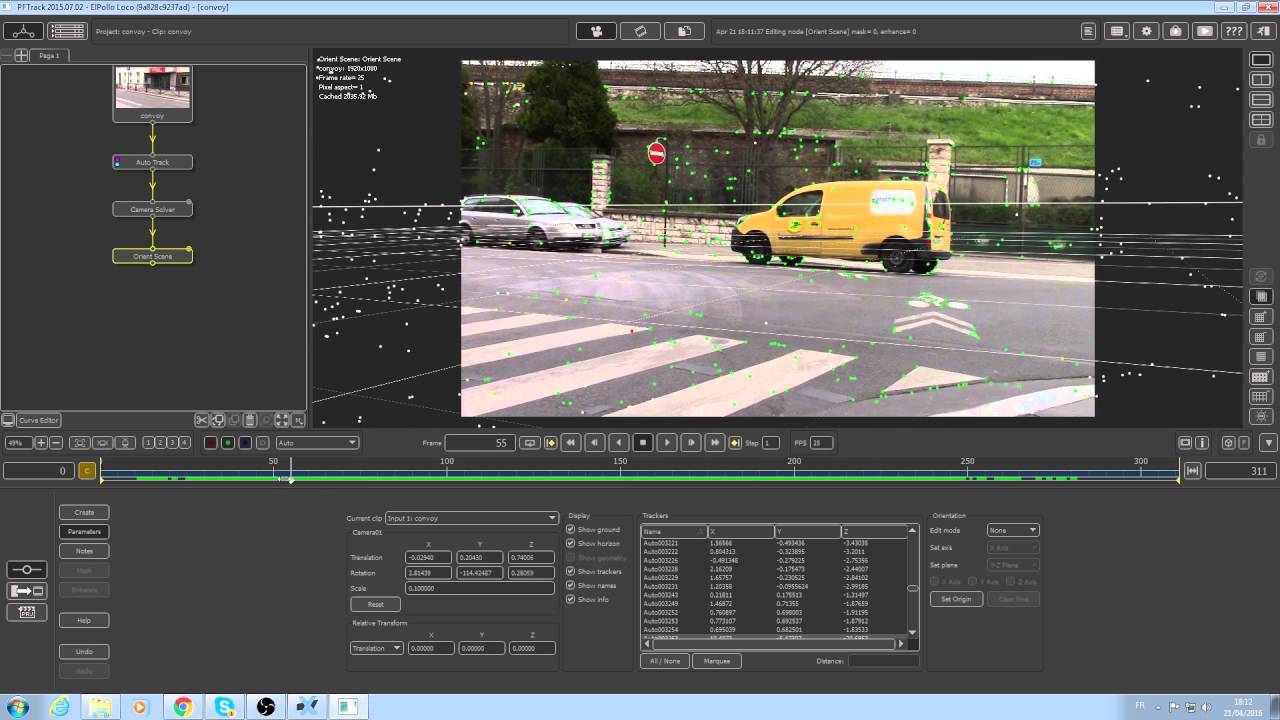Open the video tutorial play icon

coord(1205,31)
